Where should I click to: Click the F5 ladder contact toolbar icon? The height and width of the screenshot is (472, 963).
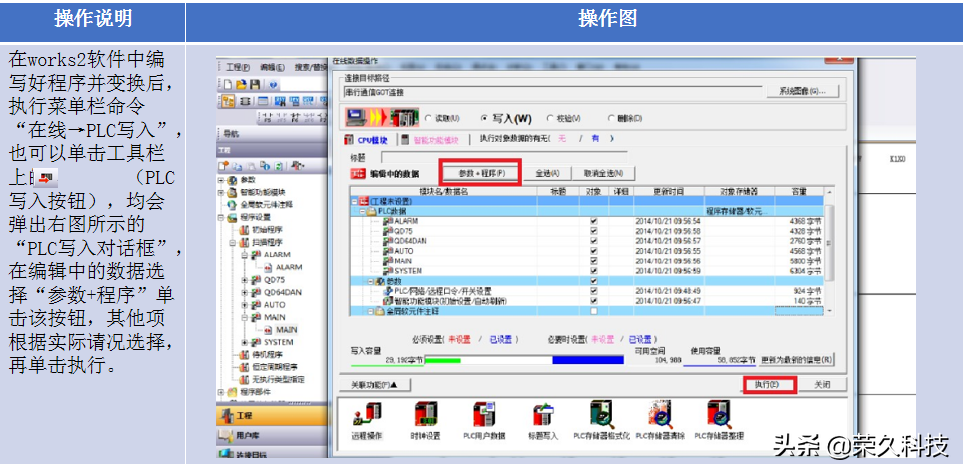click(266, 117)
